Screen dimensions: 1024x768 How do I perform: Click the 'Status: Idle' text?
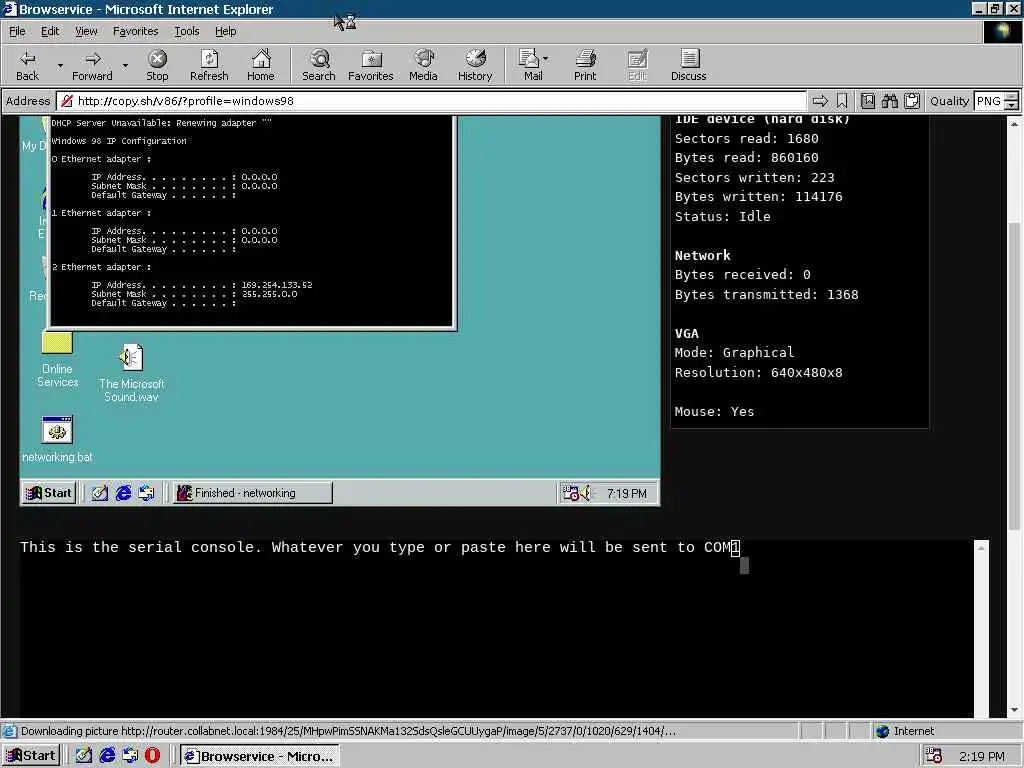[x=722, y=216]
